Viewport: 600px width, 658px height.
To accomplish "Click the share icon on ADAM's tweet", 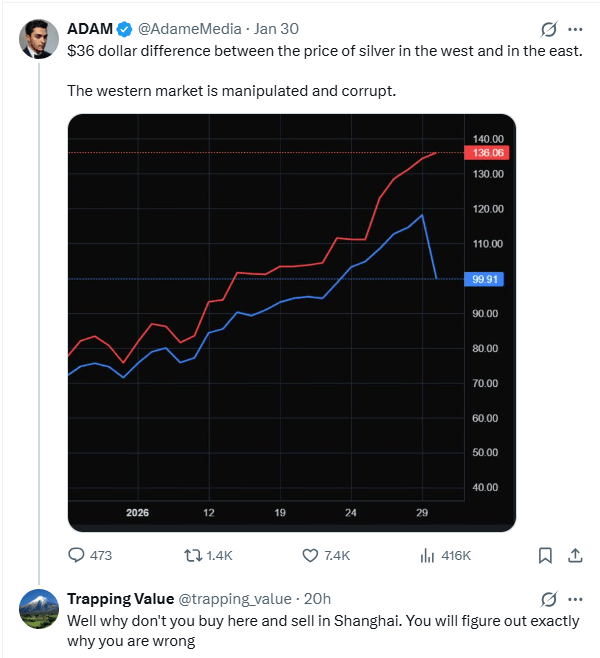I will pyautogui.click(x=575, y=555).
